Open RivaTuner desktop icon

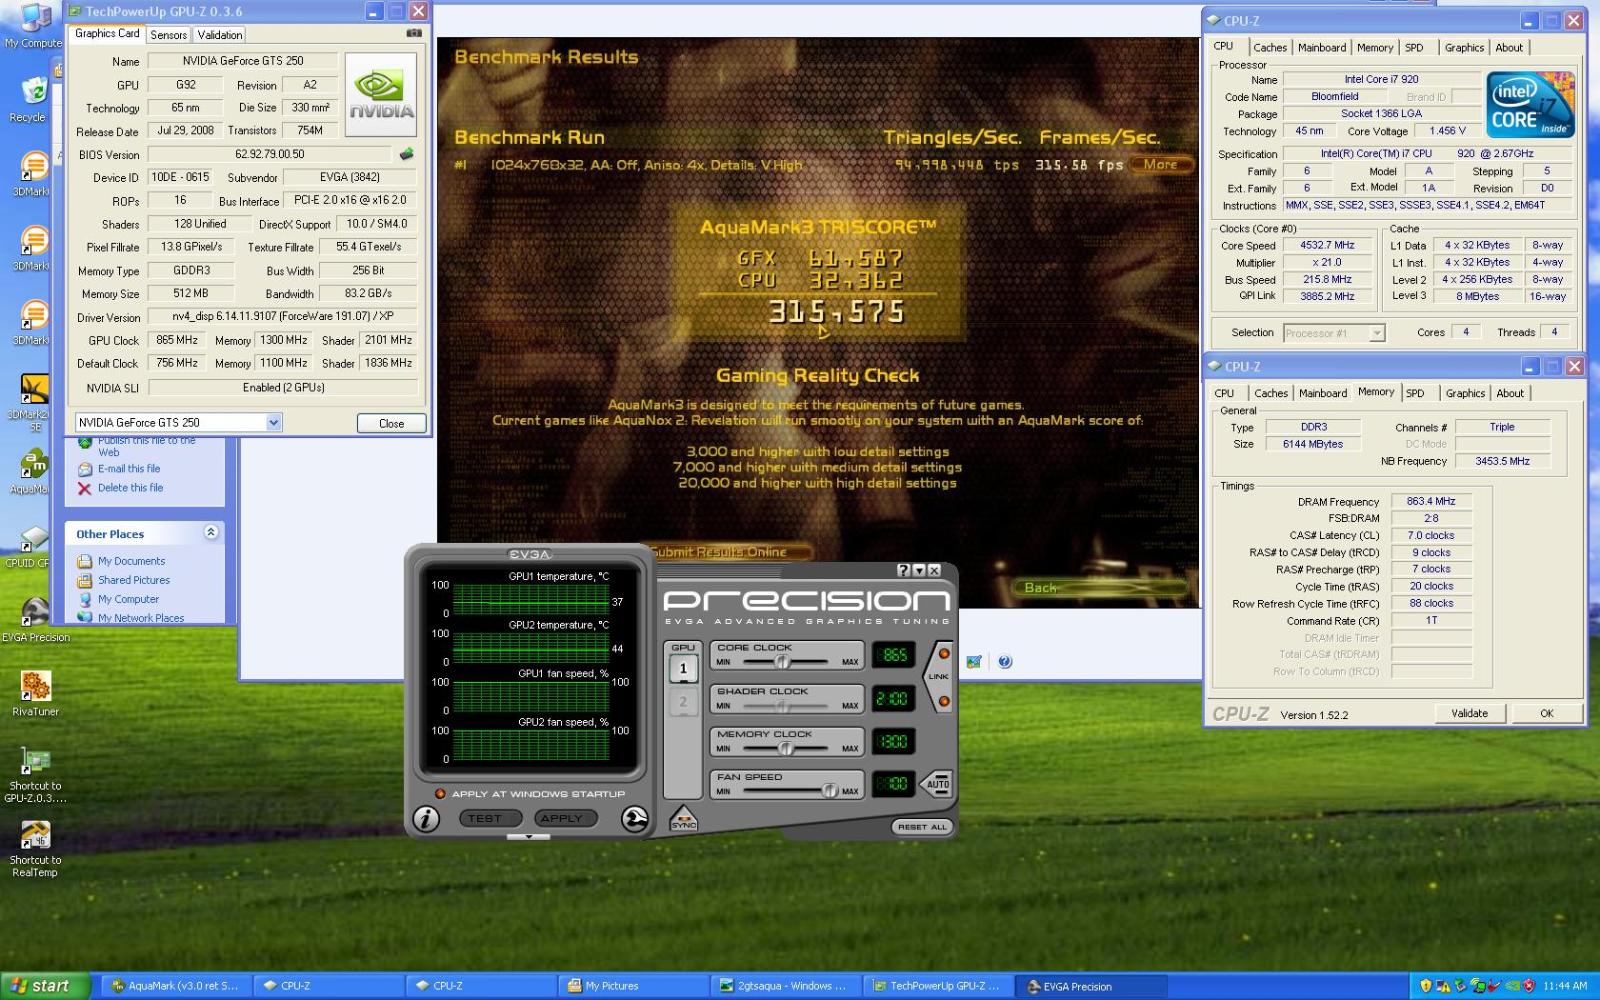pos(36,692)
